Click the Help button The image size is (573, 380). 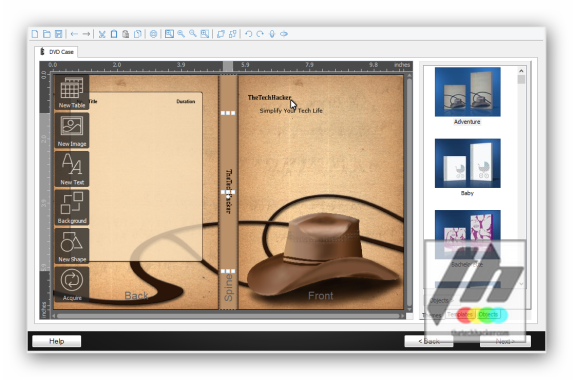[x=57, y=341]
